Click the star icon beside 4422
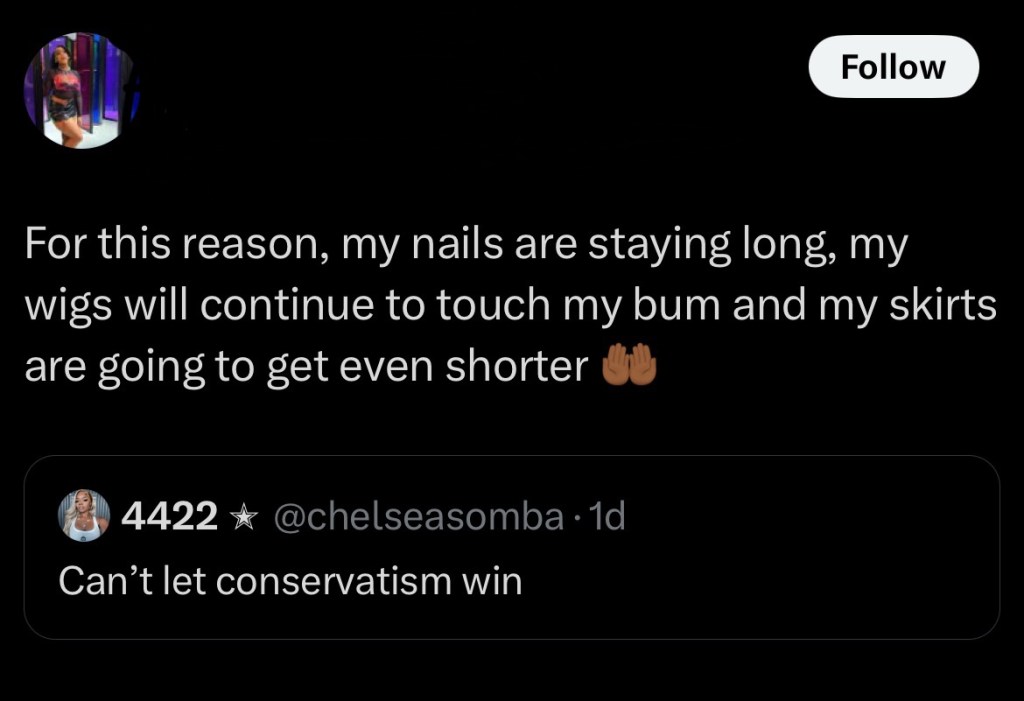Screen dimensions: 1024x701 [241, 517]
